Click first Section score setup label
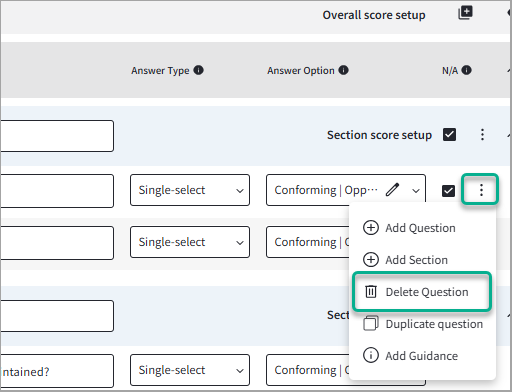 (379, 135)
